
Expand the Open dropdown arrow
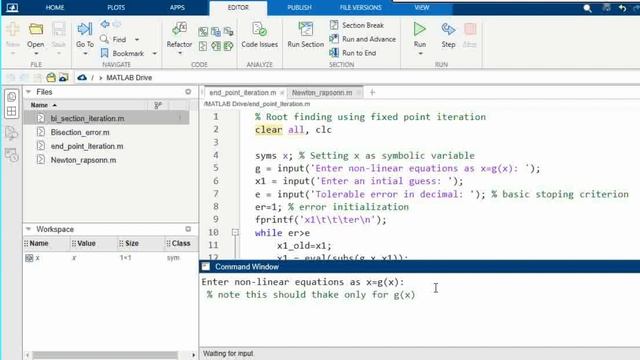point(36,53)
